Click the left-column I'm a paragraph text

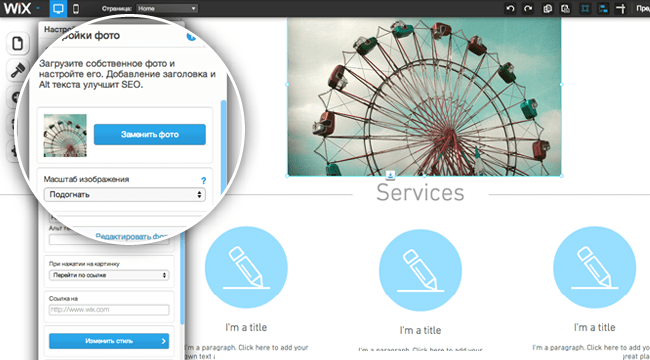(247, 351)
